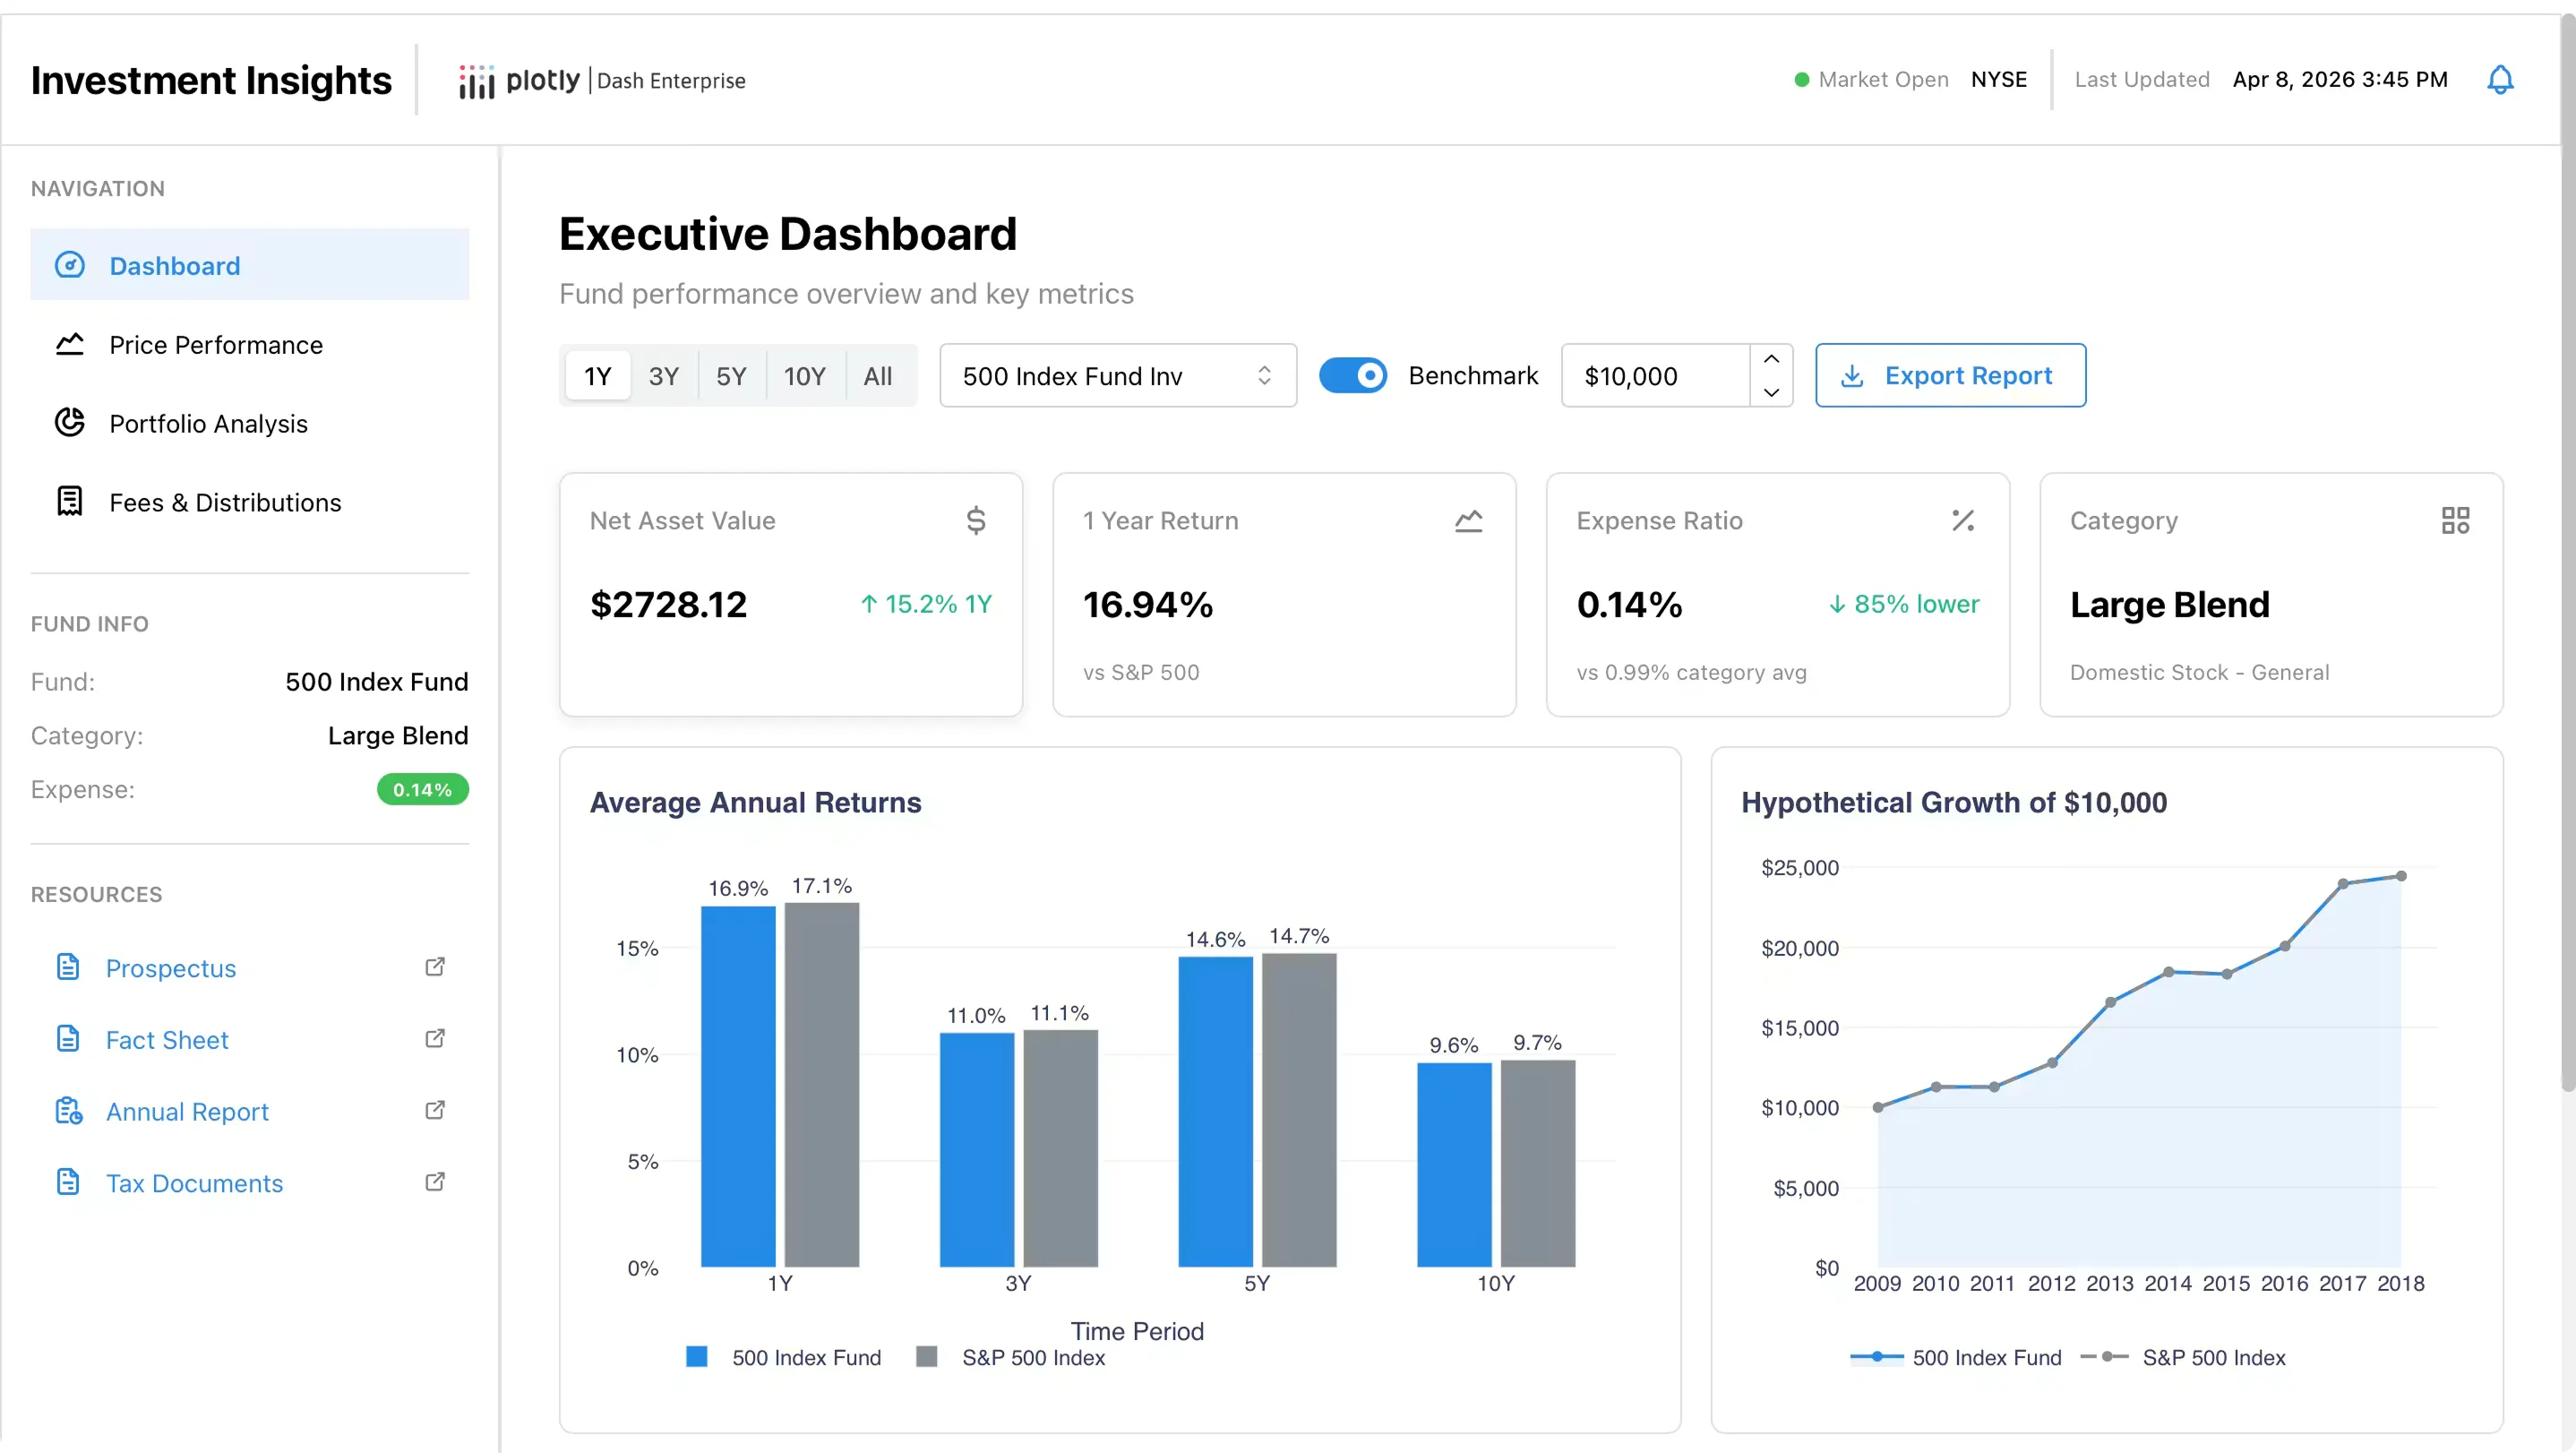This screenshot has width=2576, height=1453.
Task: Click the Plotly logo icon
Action: 477,81
